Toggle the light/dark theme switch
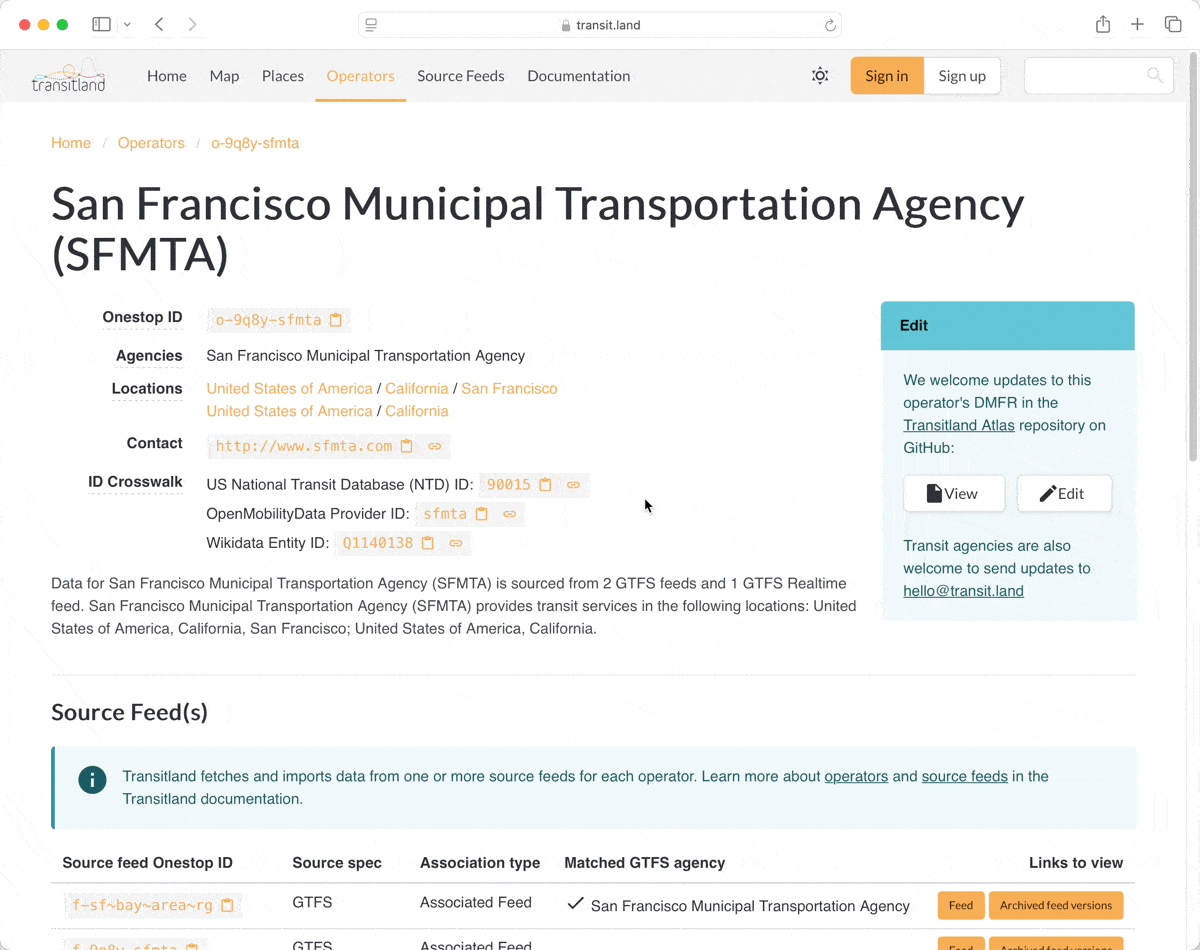 (x=820, y=76)
